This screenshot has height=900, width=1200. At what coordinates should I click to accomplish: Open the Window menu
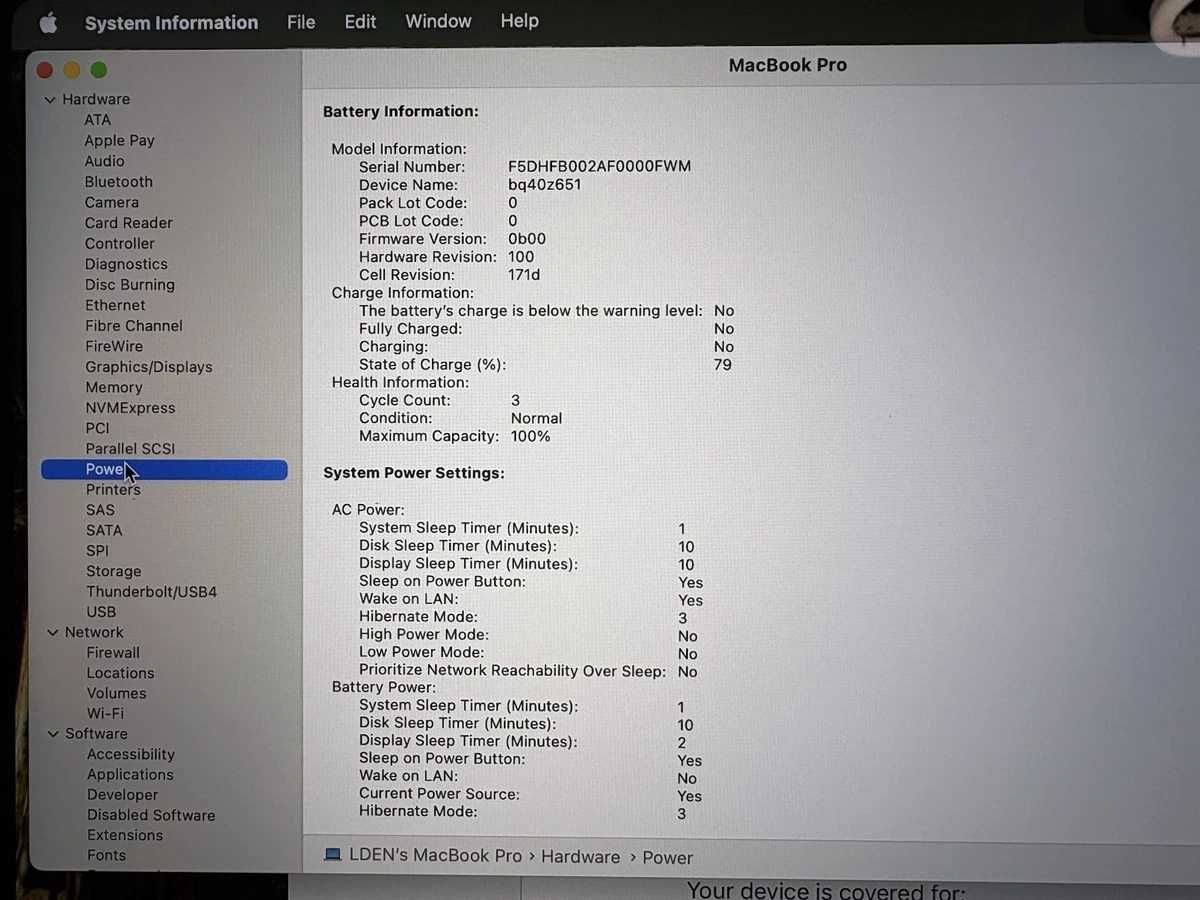click(x=438, y=21)
